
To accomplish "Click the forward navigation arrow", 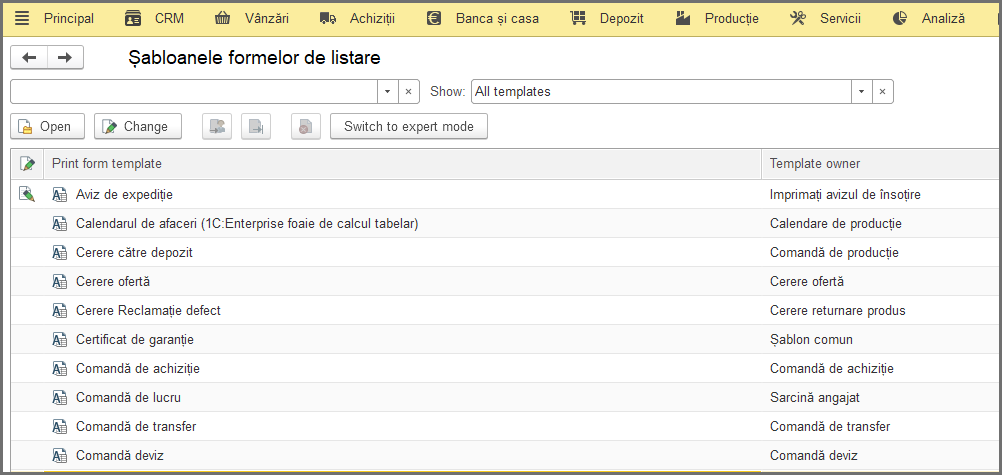I will pyautogui.click(x=65, y=58).
